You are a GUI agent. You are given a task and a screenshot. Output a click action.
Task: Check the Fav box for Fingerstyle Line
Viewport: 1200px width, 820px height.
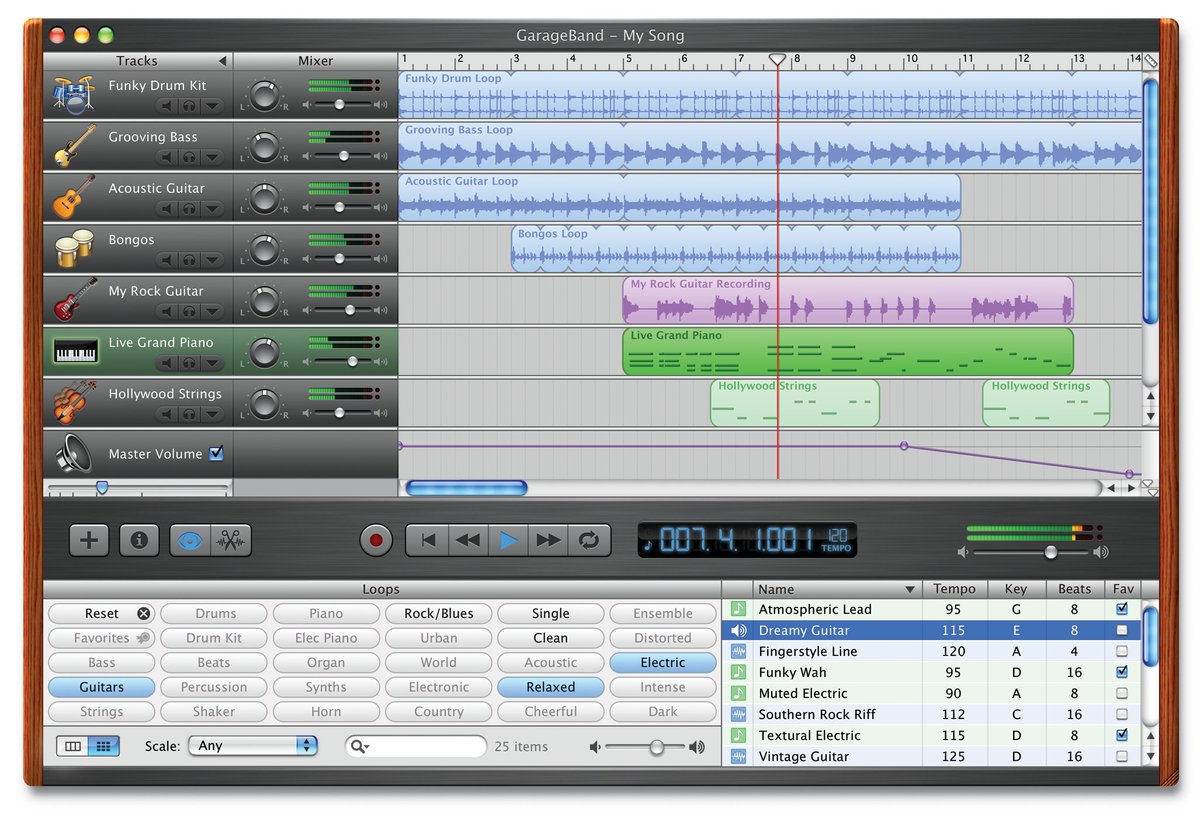point(1122,651)
